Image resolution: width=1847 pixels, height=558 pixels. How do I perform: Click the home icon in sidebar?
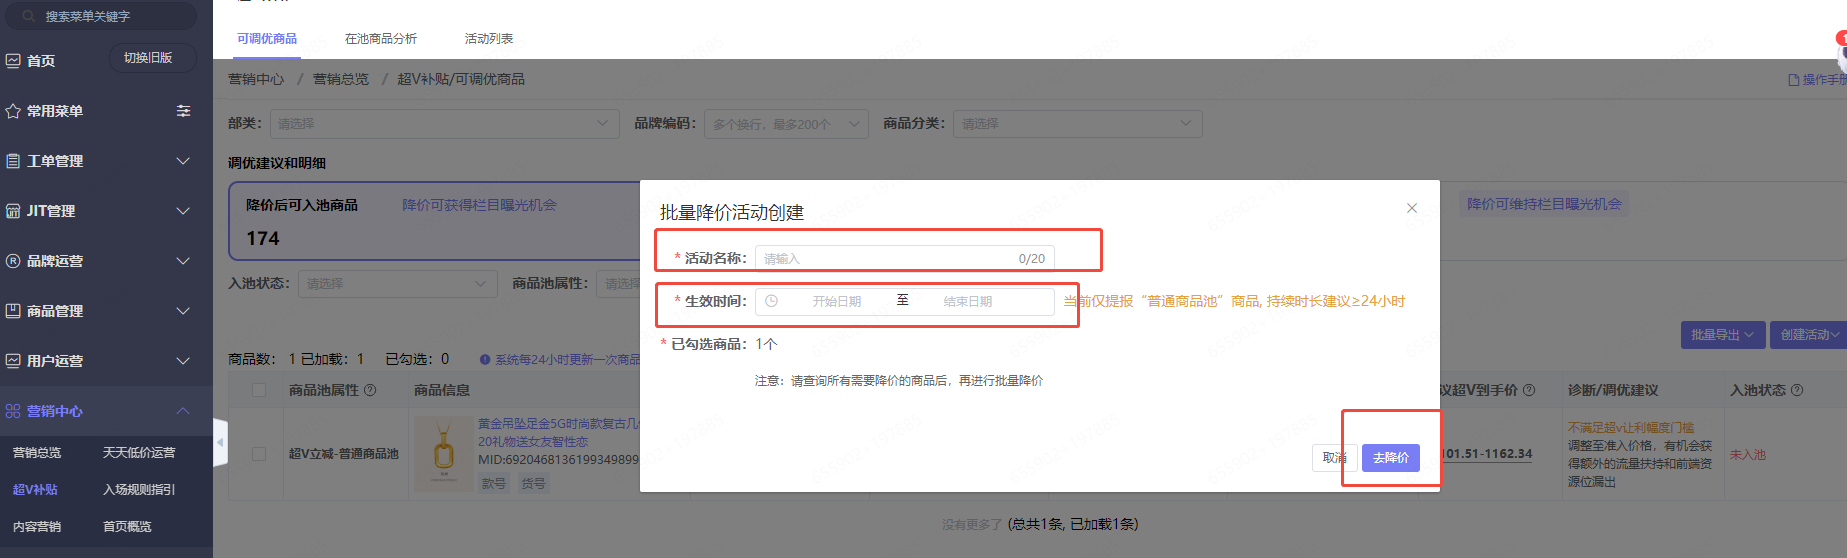[13, 61]
